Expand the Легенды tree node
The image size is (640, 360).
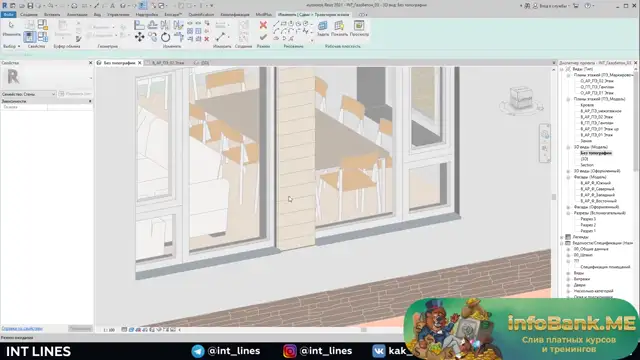562,237
